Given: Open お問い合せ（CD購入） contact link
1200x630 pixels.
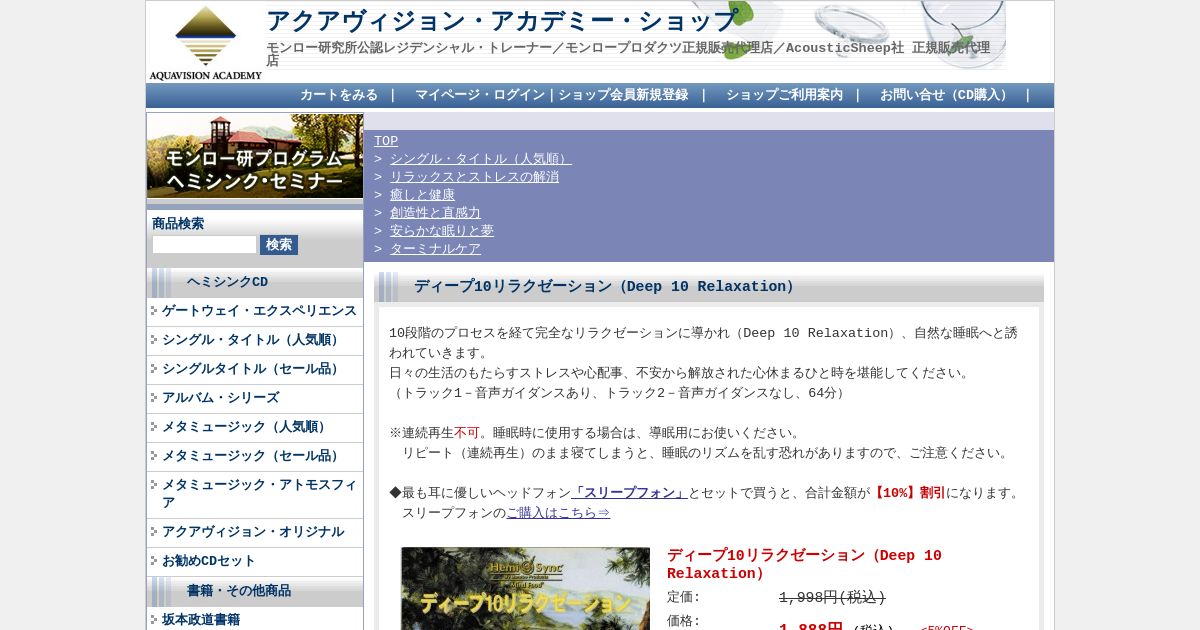Looking at the screenshot, I should (x=946, y=95).
